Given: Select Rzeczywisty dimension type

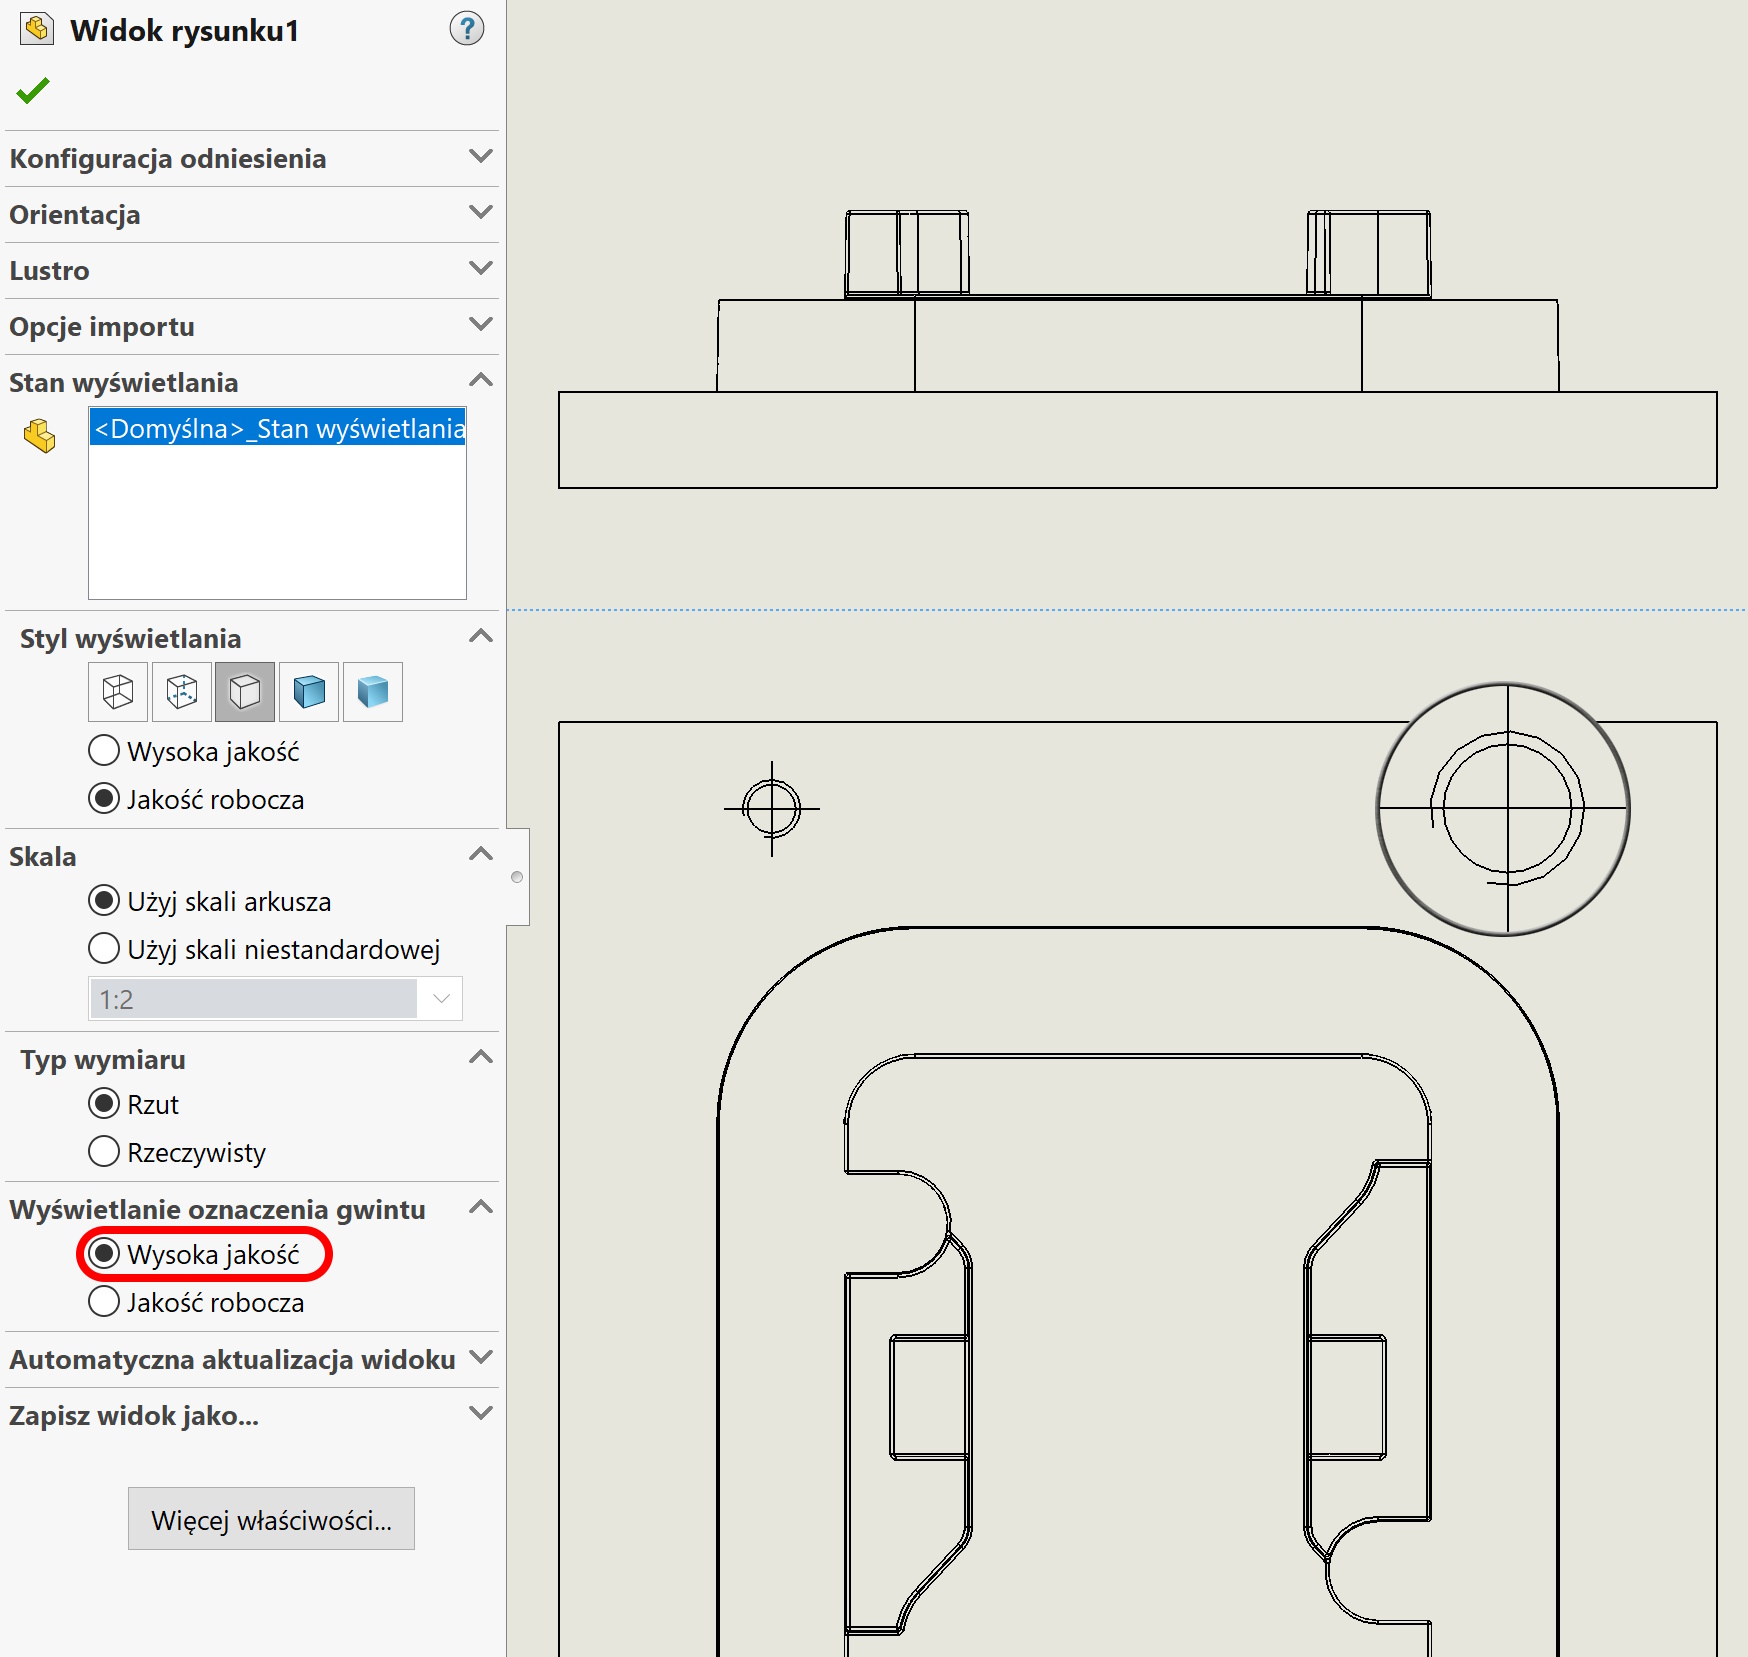Looking at the screenshot, I should pos(177,1152).
